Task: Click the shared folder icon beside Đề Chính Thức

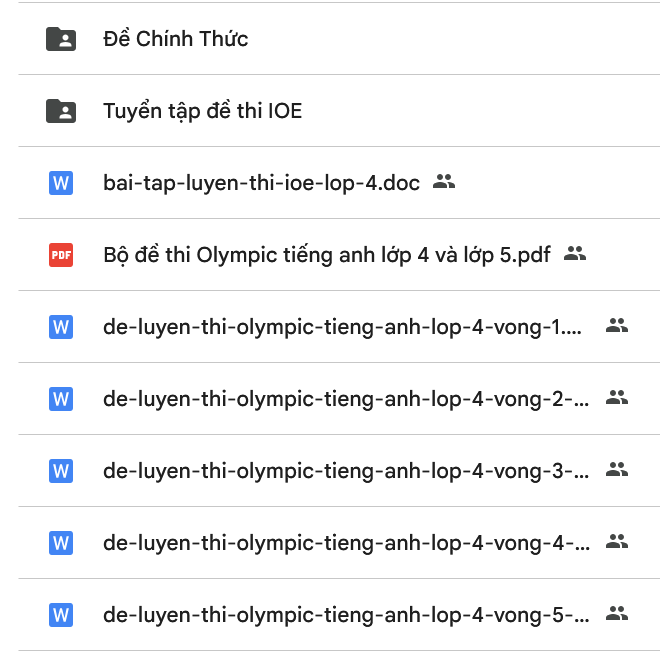Action: tap(61, 39)
